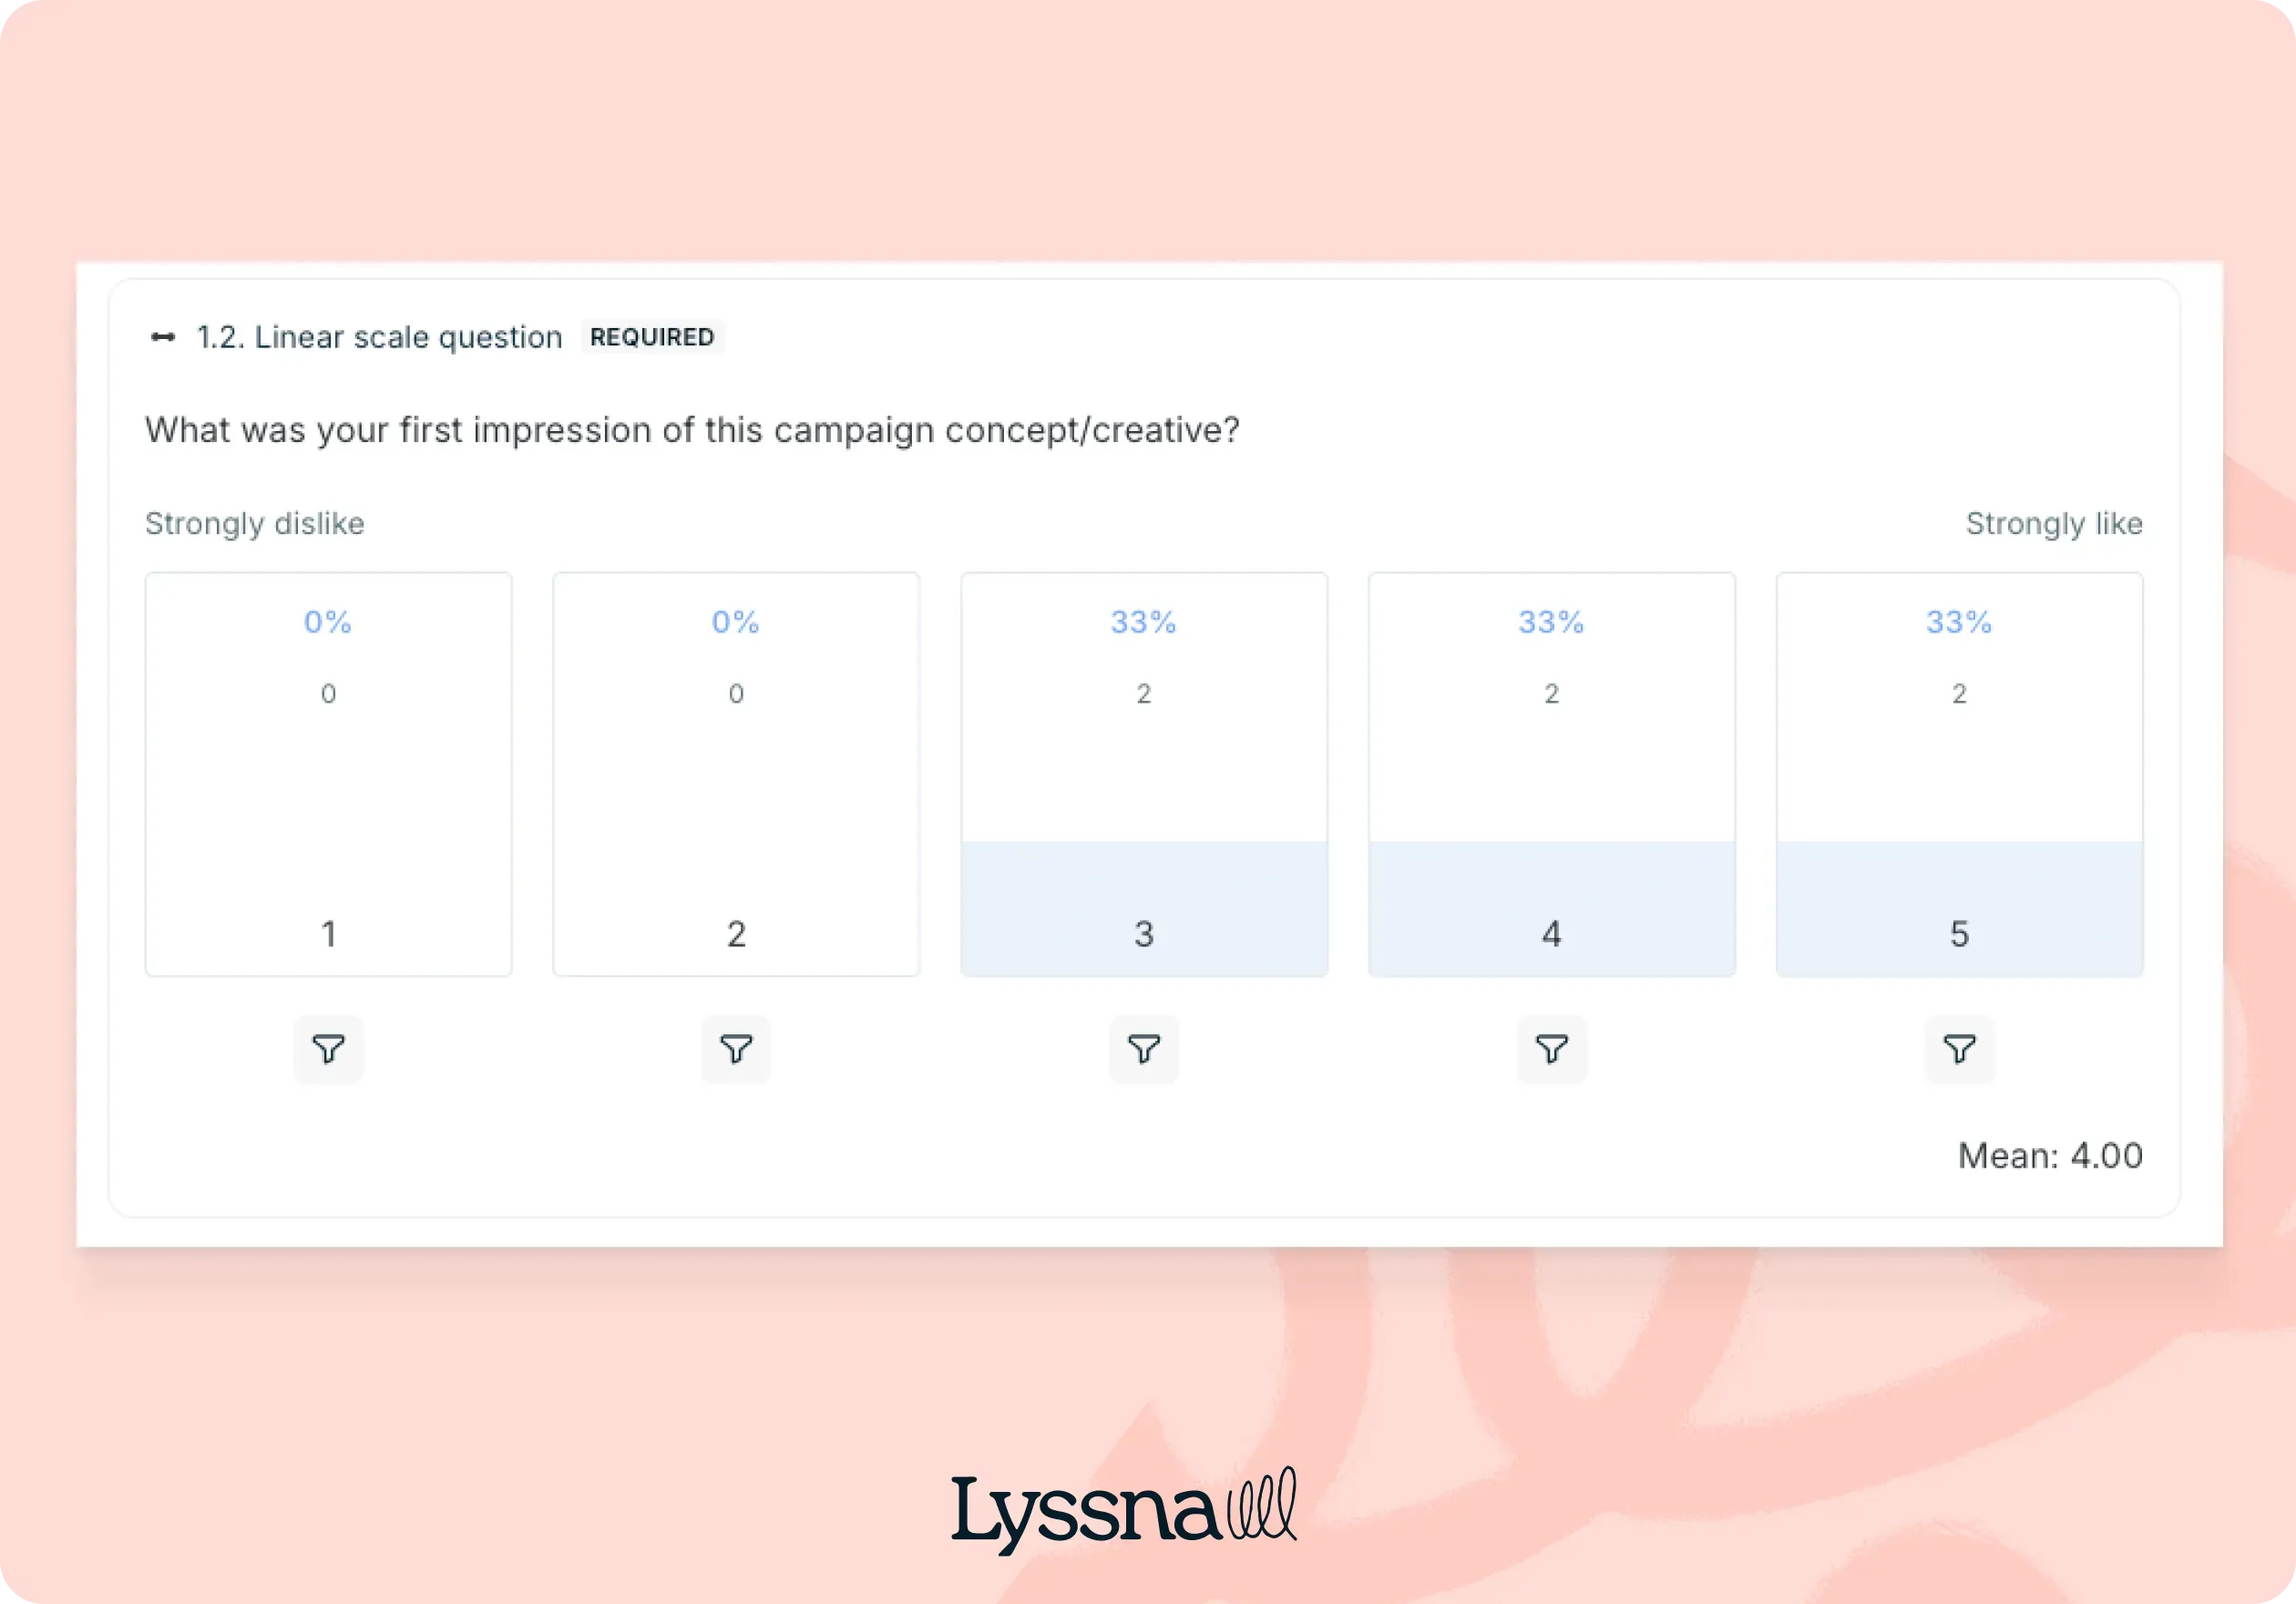The height and width of the screenshot is (1604, 2296).
Task: Click the Strongly dislike scale label
Action: [254, 523]
